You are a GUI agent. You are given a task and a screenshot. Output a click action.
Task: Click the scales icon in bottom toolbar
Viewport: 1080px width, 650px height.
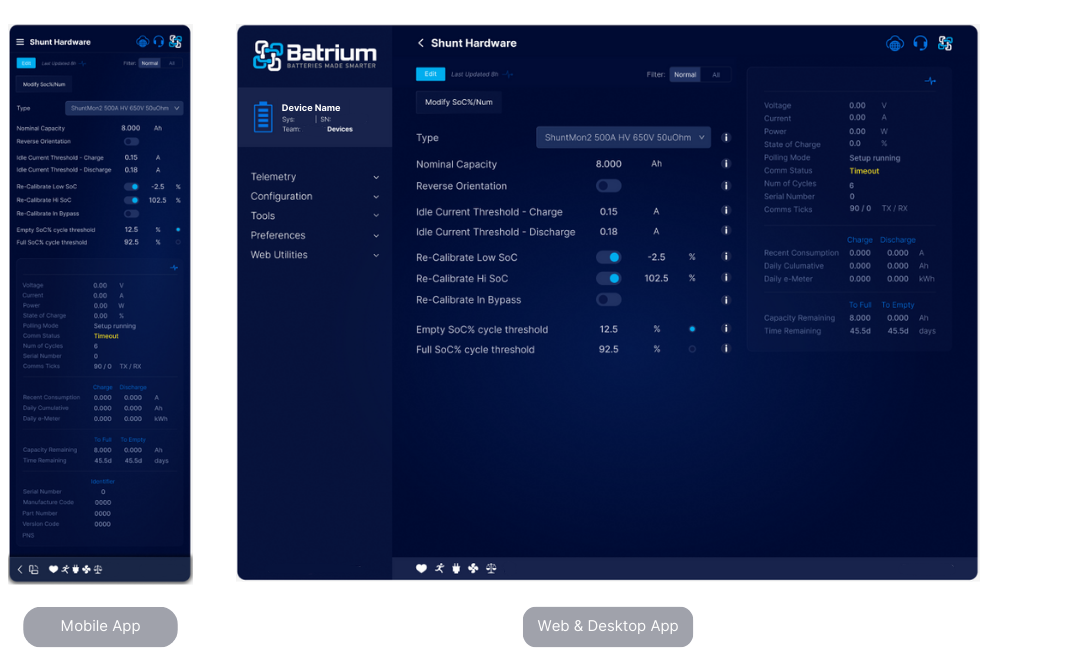490,568
